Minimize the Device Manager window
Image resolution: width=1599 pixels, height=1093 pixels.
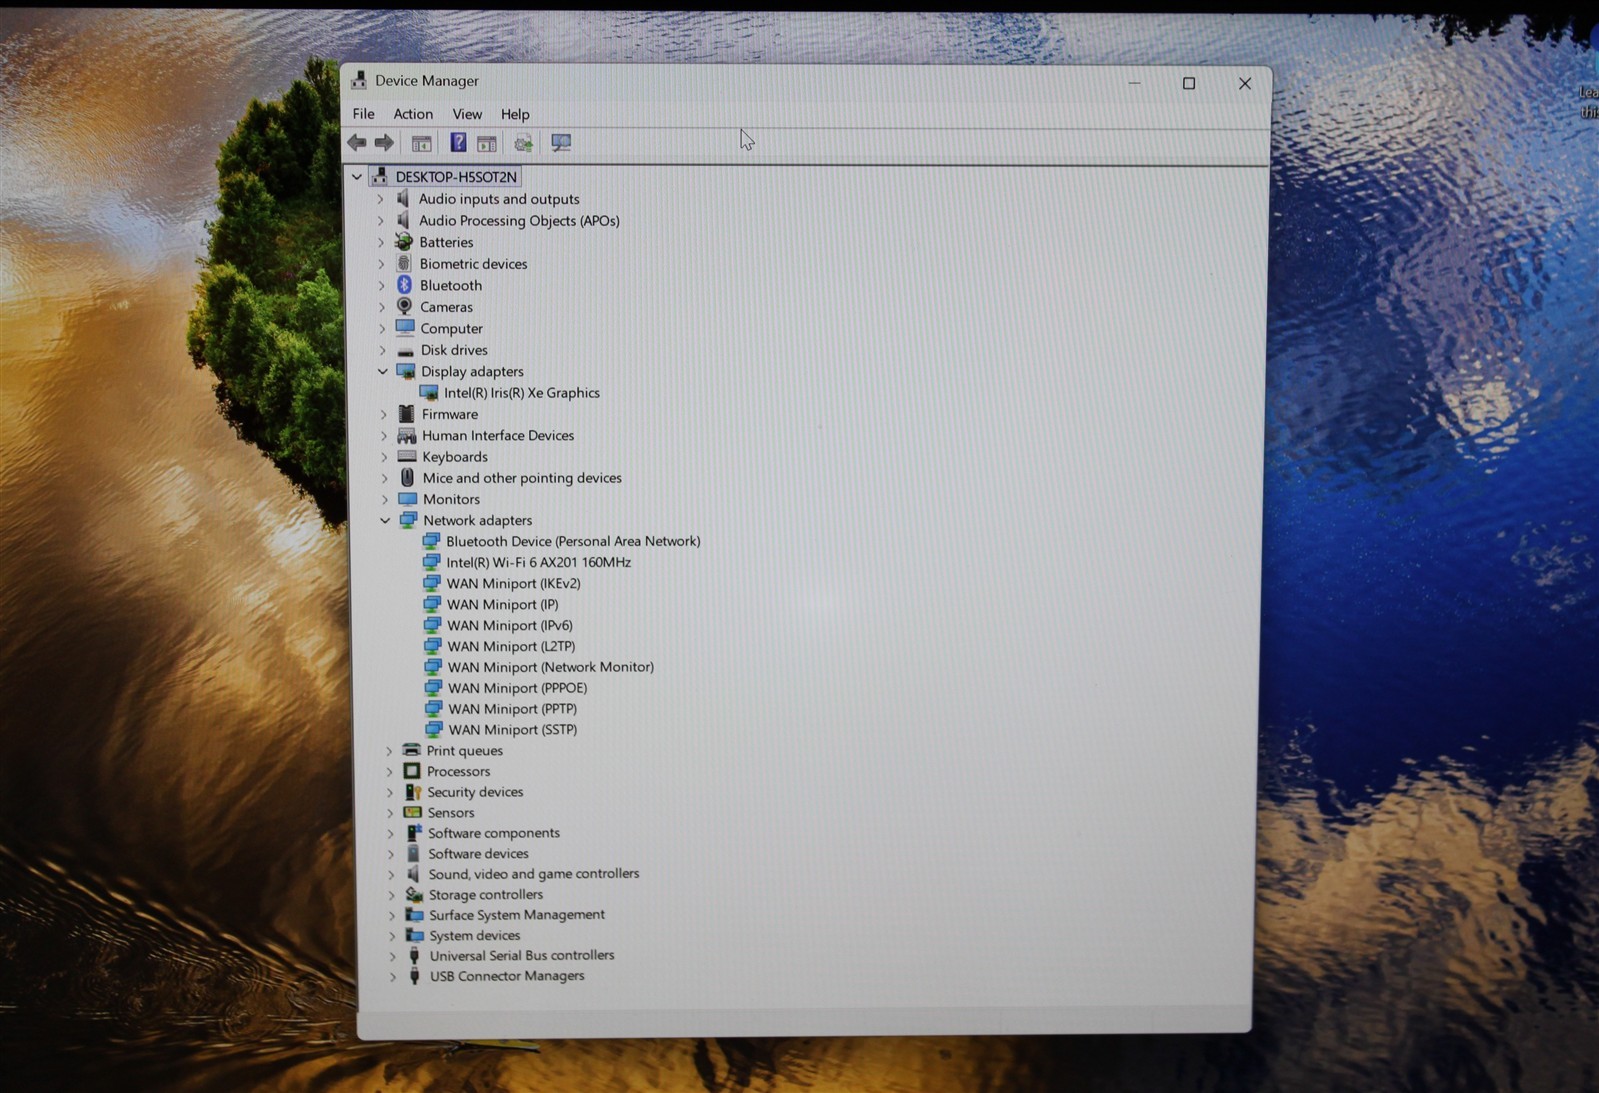pos(1134,83)
